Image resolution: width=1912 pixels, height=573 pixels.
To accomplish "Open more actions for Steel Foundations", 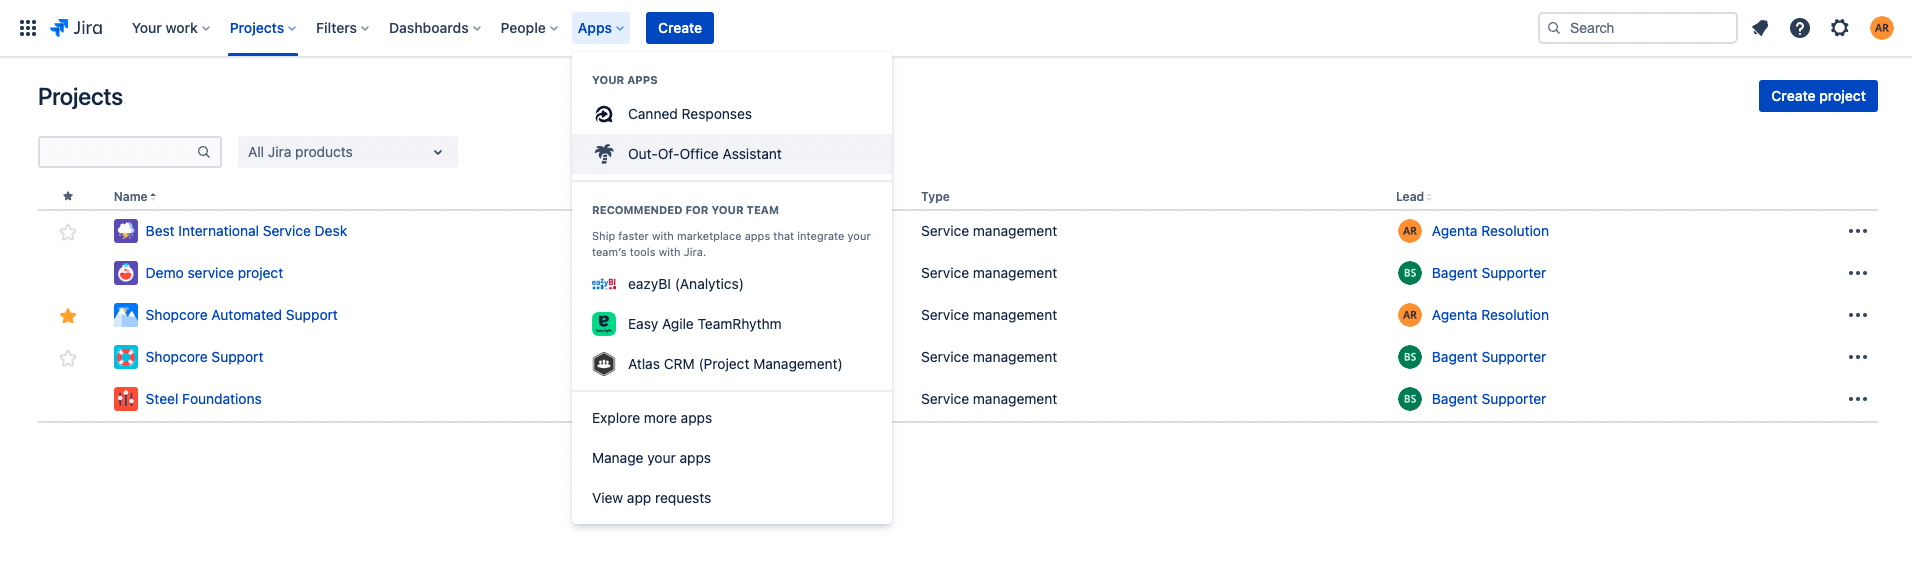I will [x=1858, y=399].
